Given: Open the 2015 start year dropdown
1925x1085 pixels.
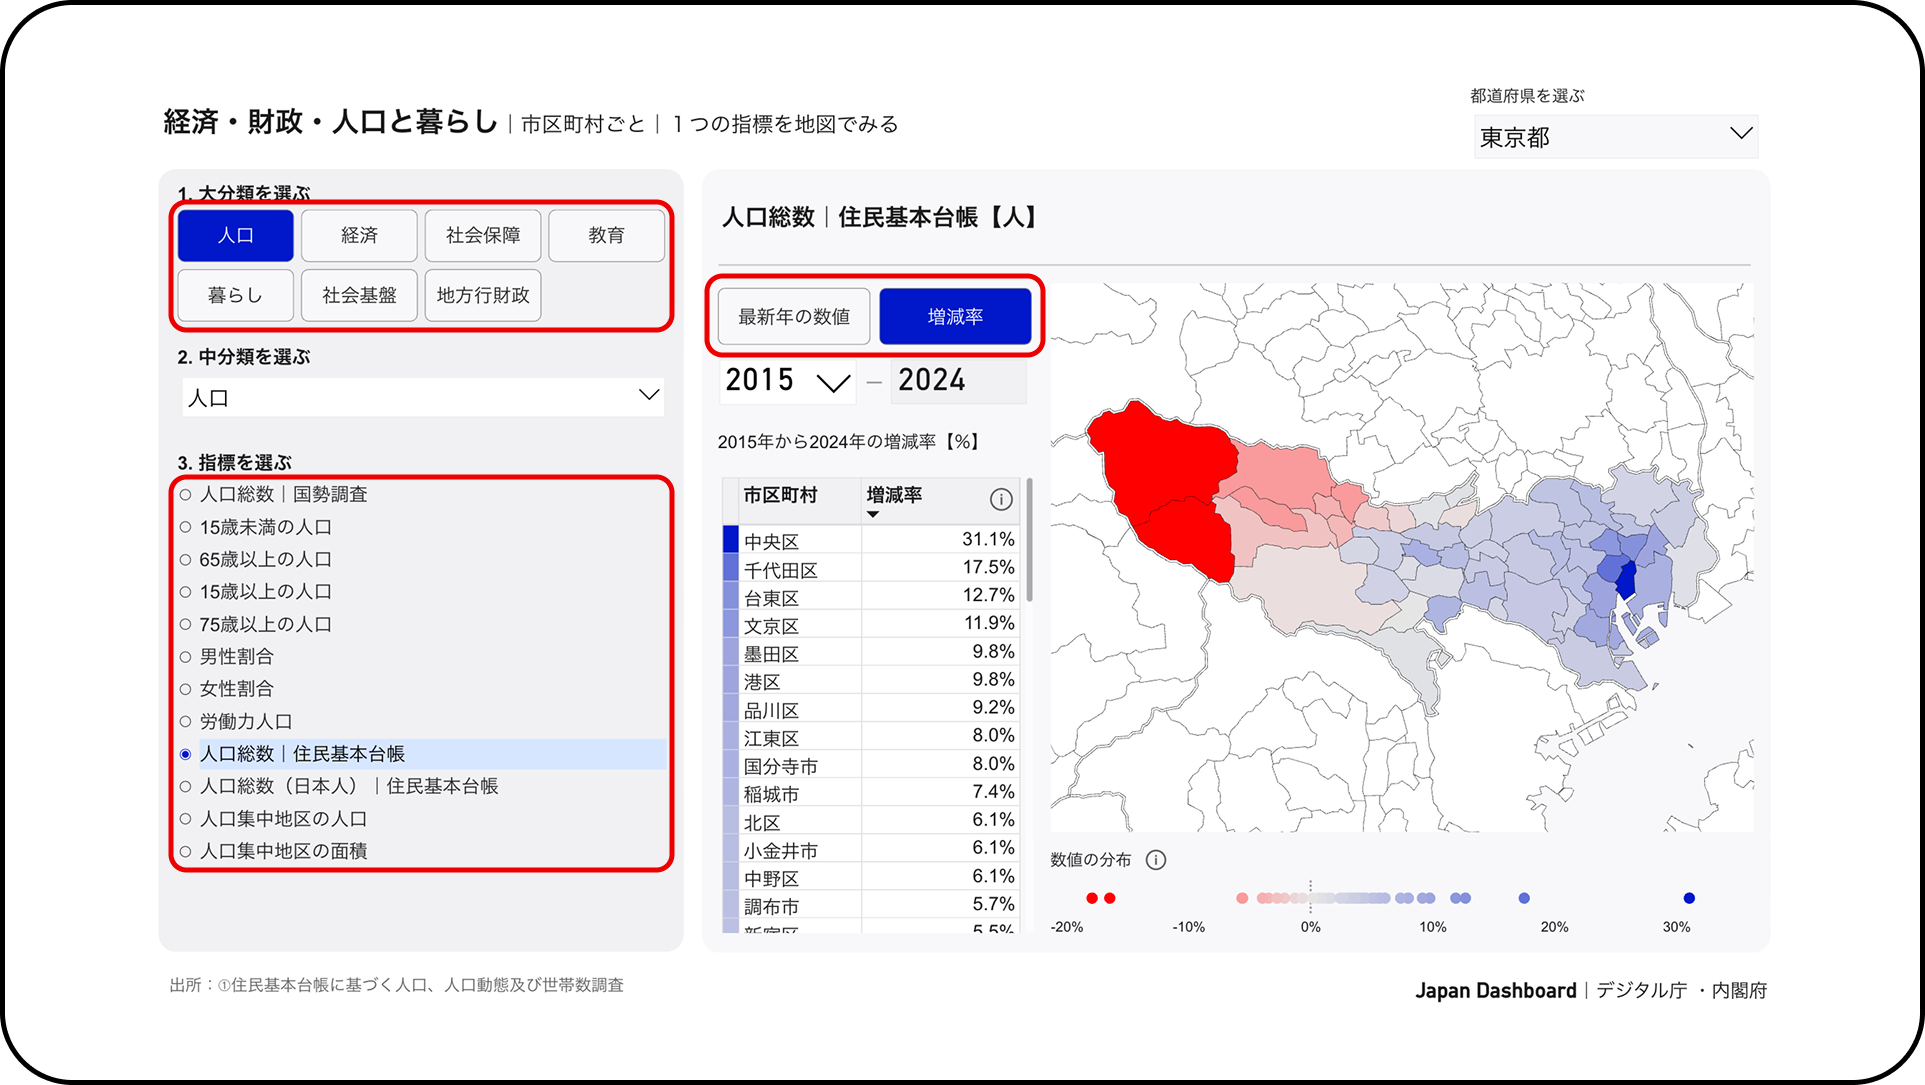Looking at the screenshot, I should [x=787, y=381].
